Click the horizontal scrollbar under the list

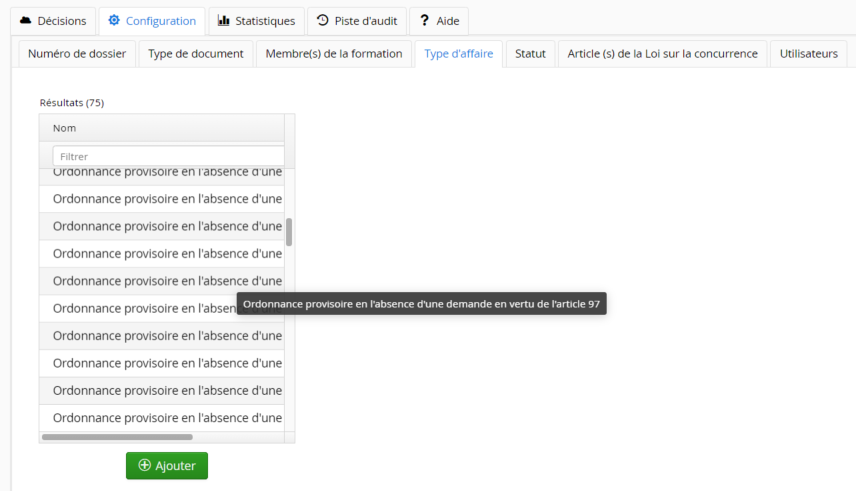point(117,437)
